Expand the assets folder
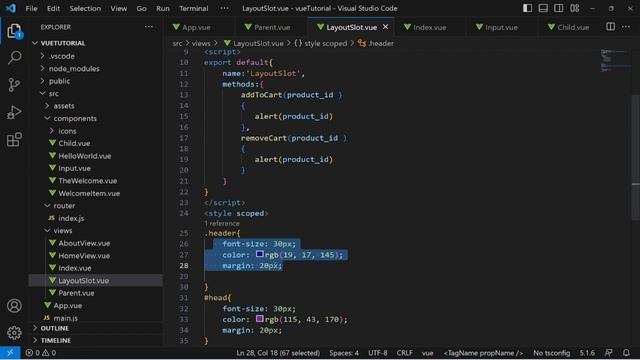This screenshot has width=640, height=360. pyautogui.click(x=97, y=106)
